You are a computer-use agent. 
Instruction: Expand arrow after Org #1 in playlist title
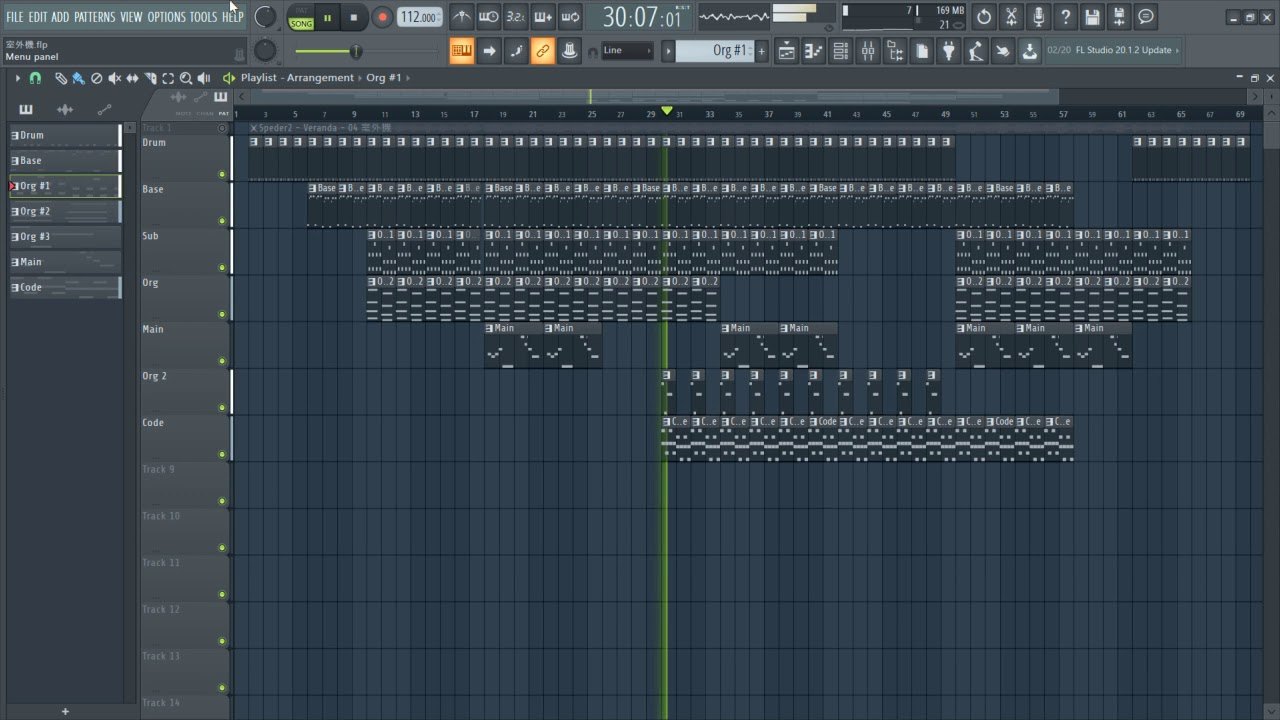click(407, 78)
